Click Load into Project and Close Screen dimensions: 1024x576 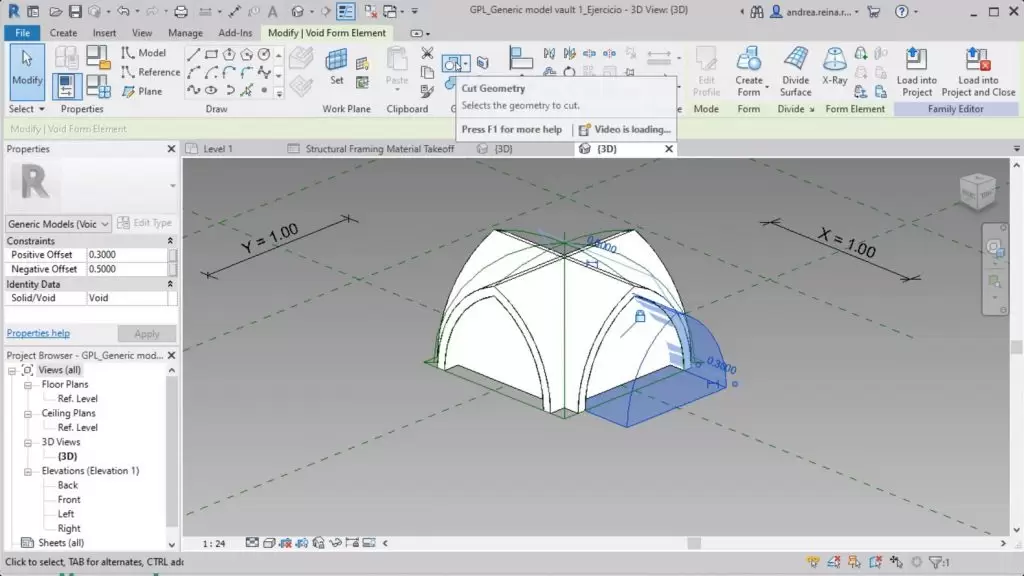click(x=978, y=70)
